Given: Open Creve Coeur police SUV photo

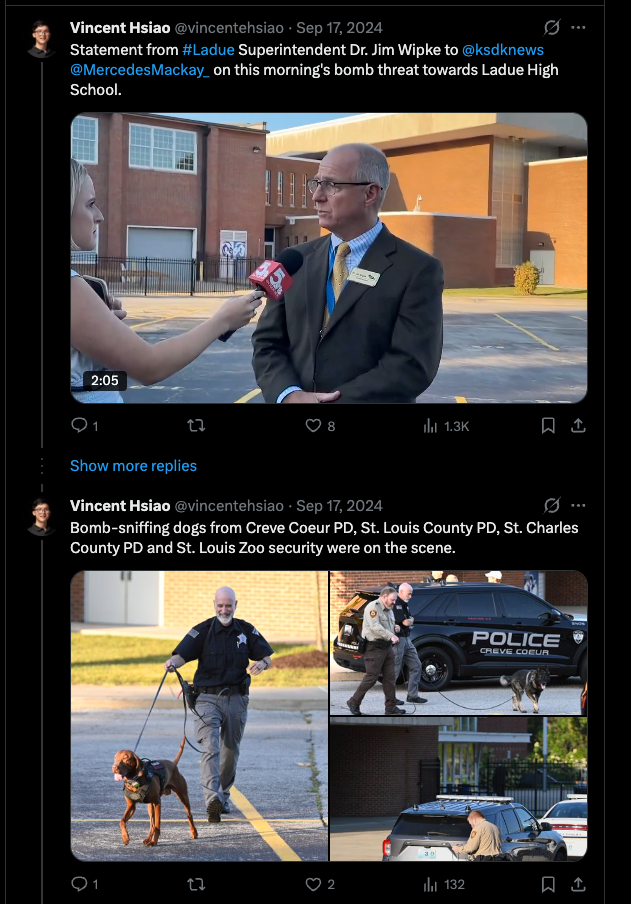Looking at the screenshot, I should (459, 643).
